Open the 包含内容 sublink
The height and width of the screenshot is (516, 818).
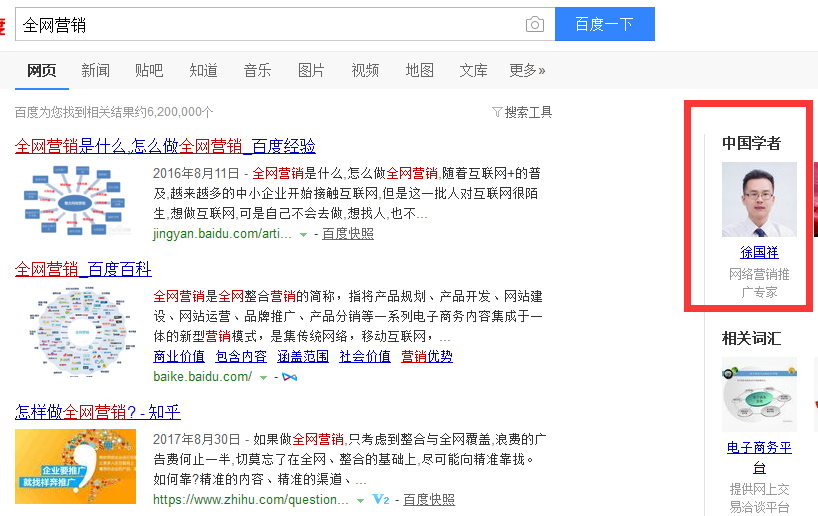241,356
